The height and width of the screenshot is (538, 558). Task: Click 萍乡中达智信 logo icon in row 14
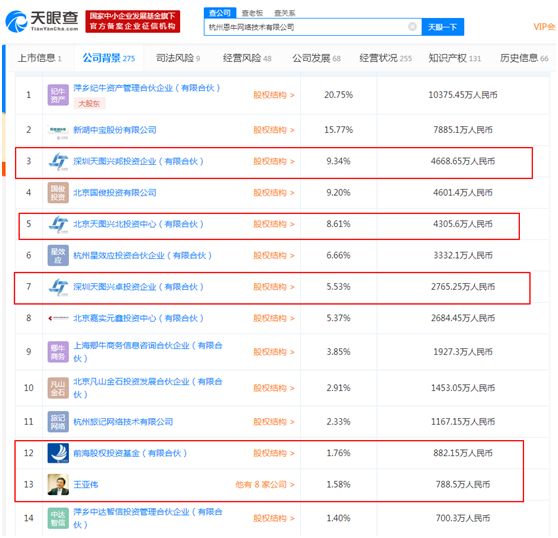[58, 518]
